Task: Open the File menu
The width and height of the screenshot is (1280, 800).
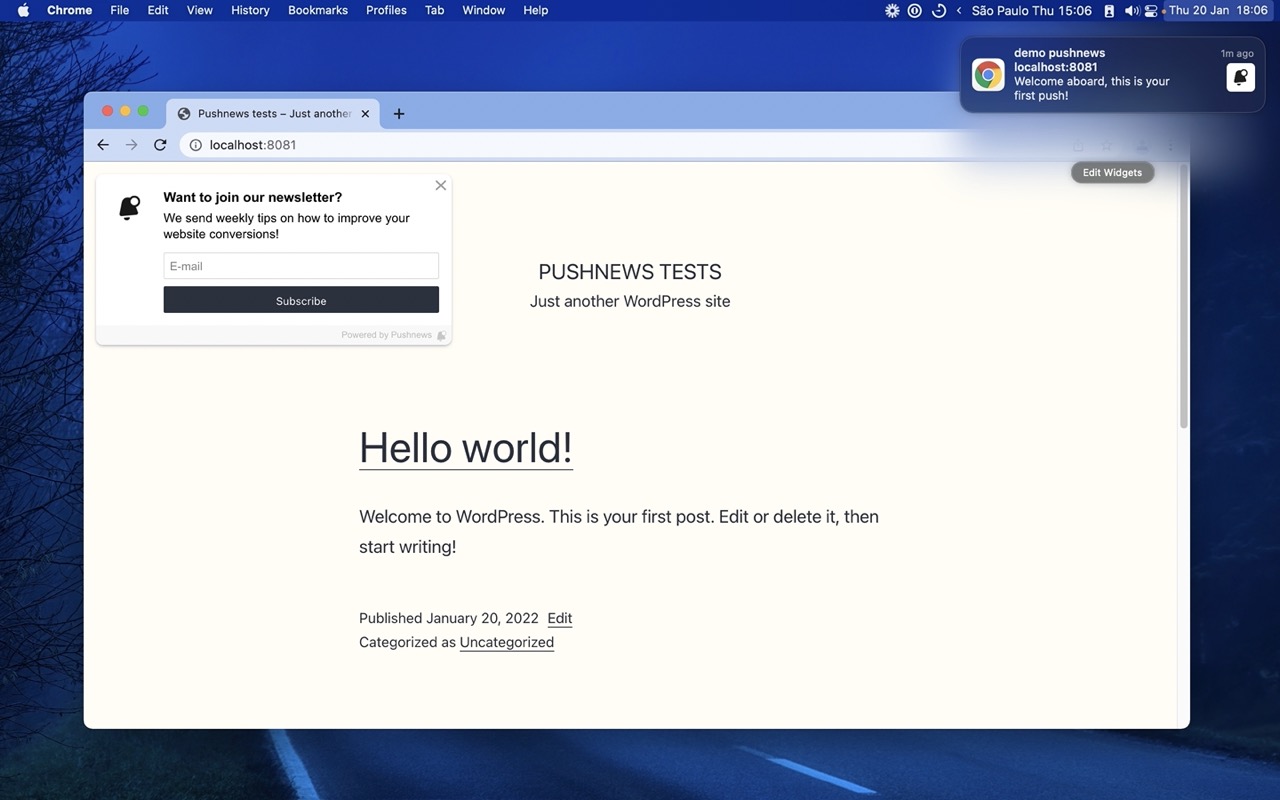Action: click(x=120, y=10)
